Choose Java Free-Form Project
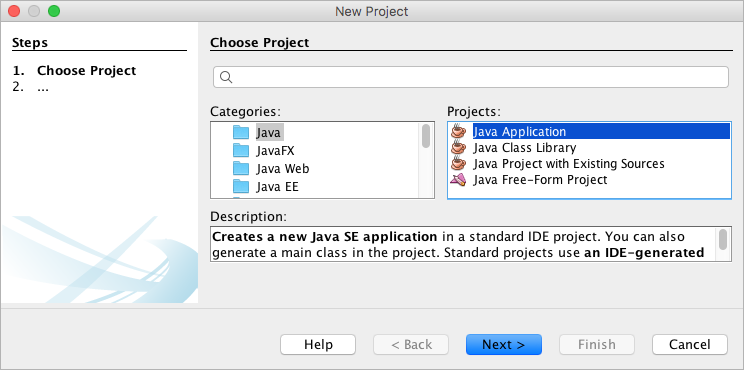This screenshot has height=370, width=744. point(540,180)
